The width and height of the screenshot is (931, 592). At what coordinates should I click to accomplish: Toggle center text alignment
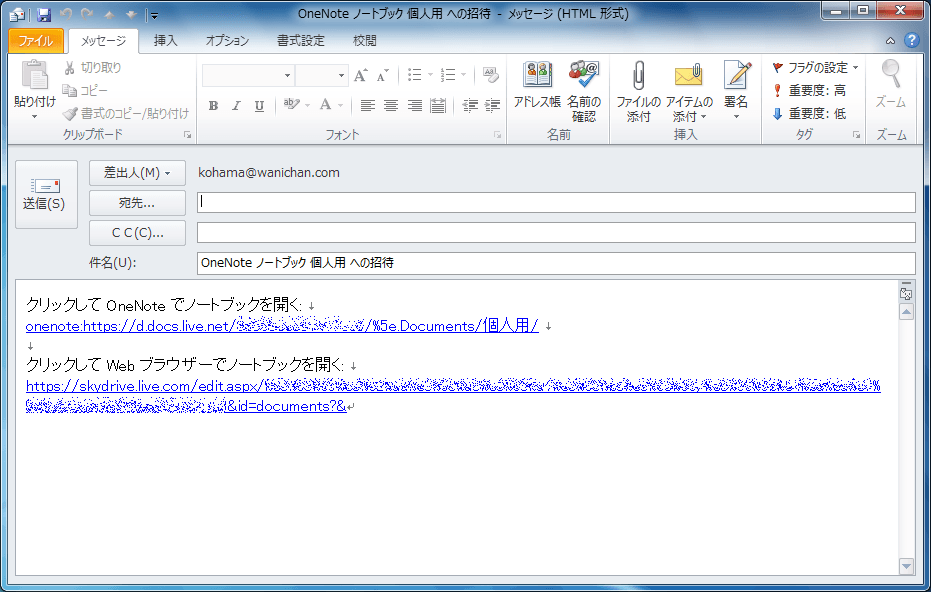(x=391, y=106)
